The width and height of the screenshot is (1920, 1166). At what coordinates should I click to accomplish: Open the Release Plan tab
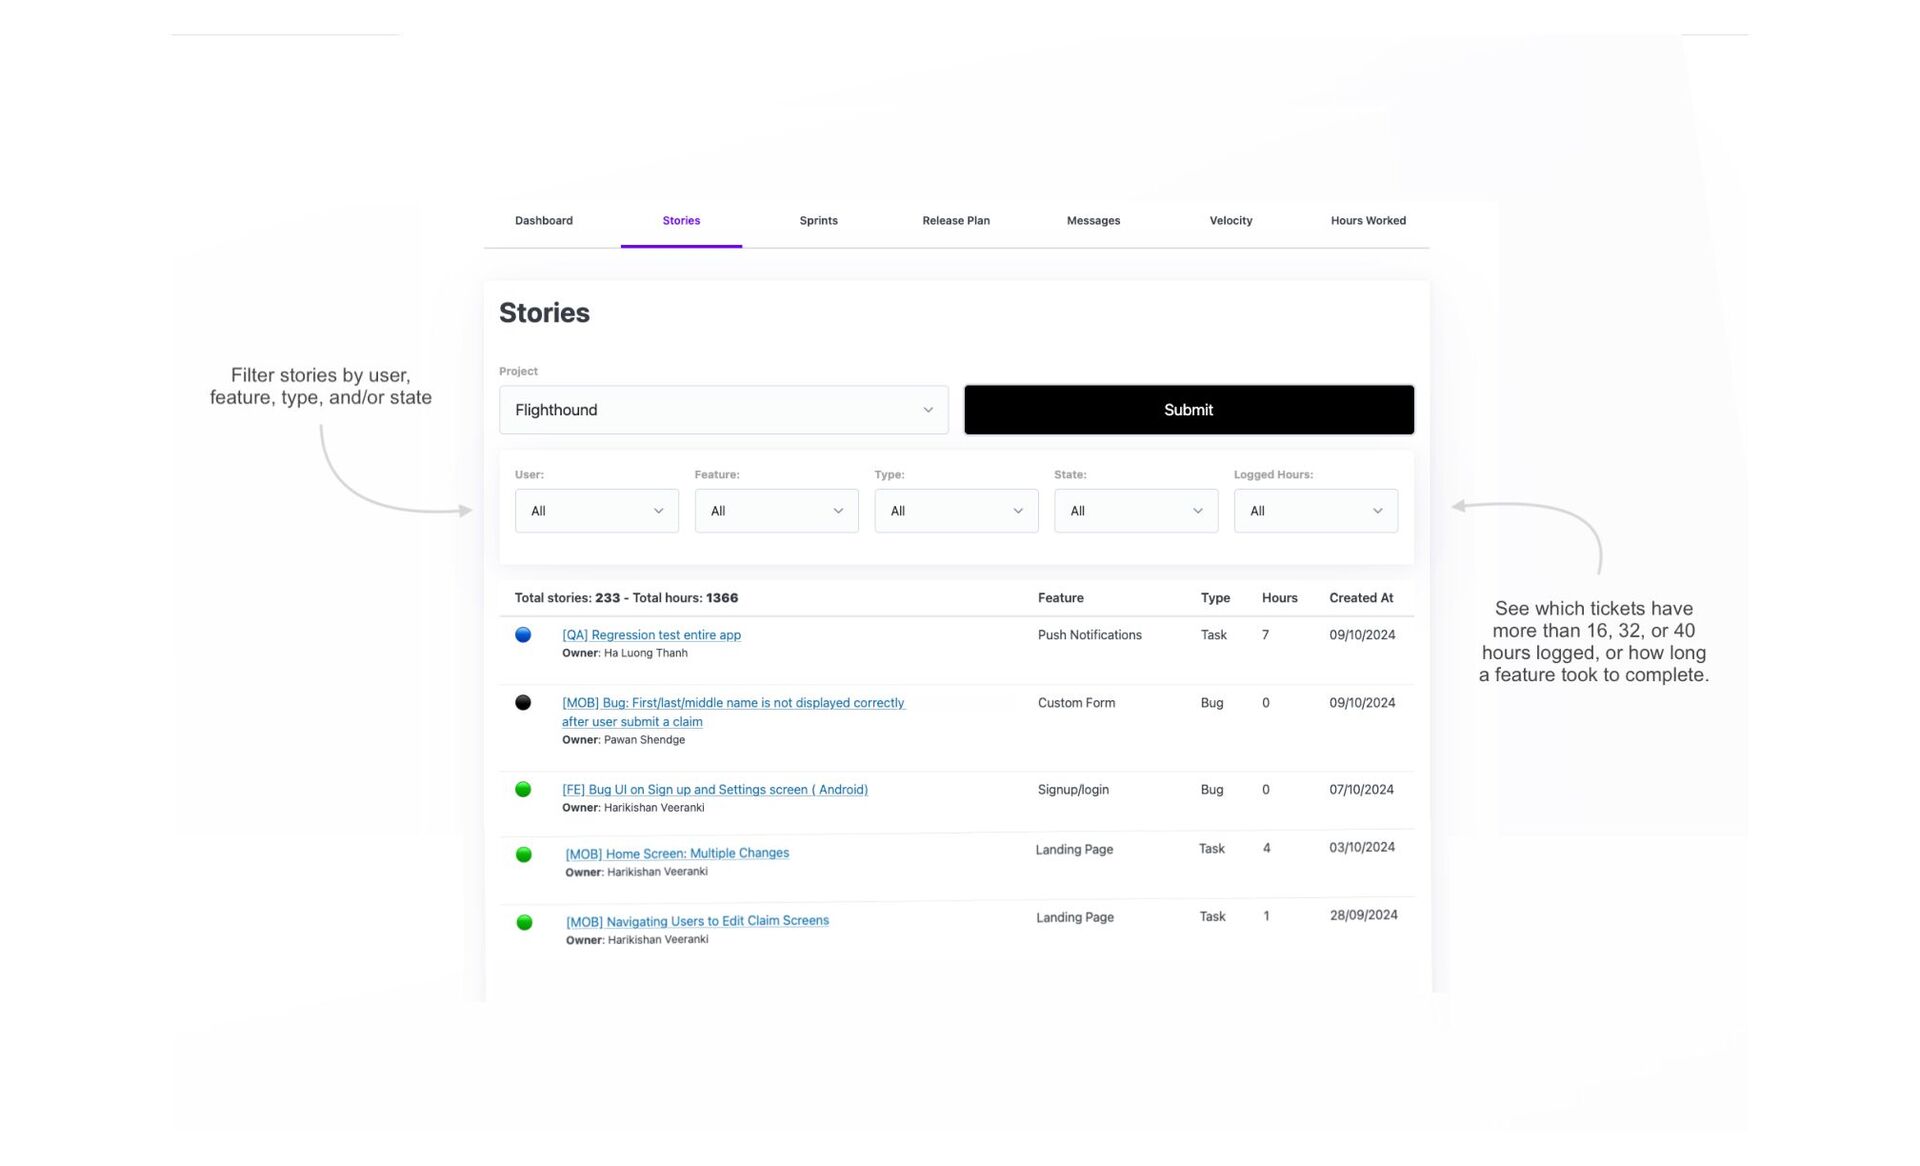pos(955,221)
